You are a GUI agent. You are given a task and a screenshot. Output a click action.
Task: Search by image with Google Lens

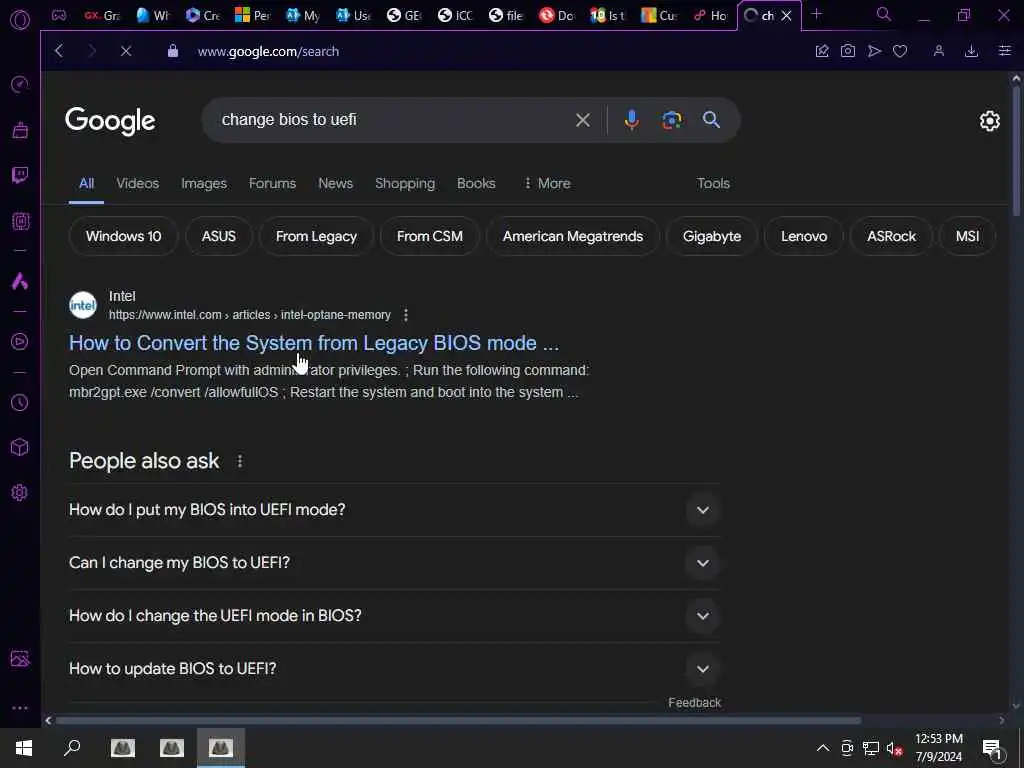(x=672, y=120)
